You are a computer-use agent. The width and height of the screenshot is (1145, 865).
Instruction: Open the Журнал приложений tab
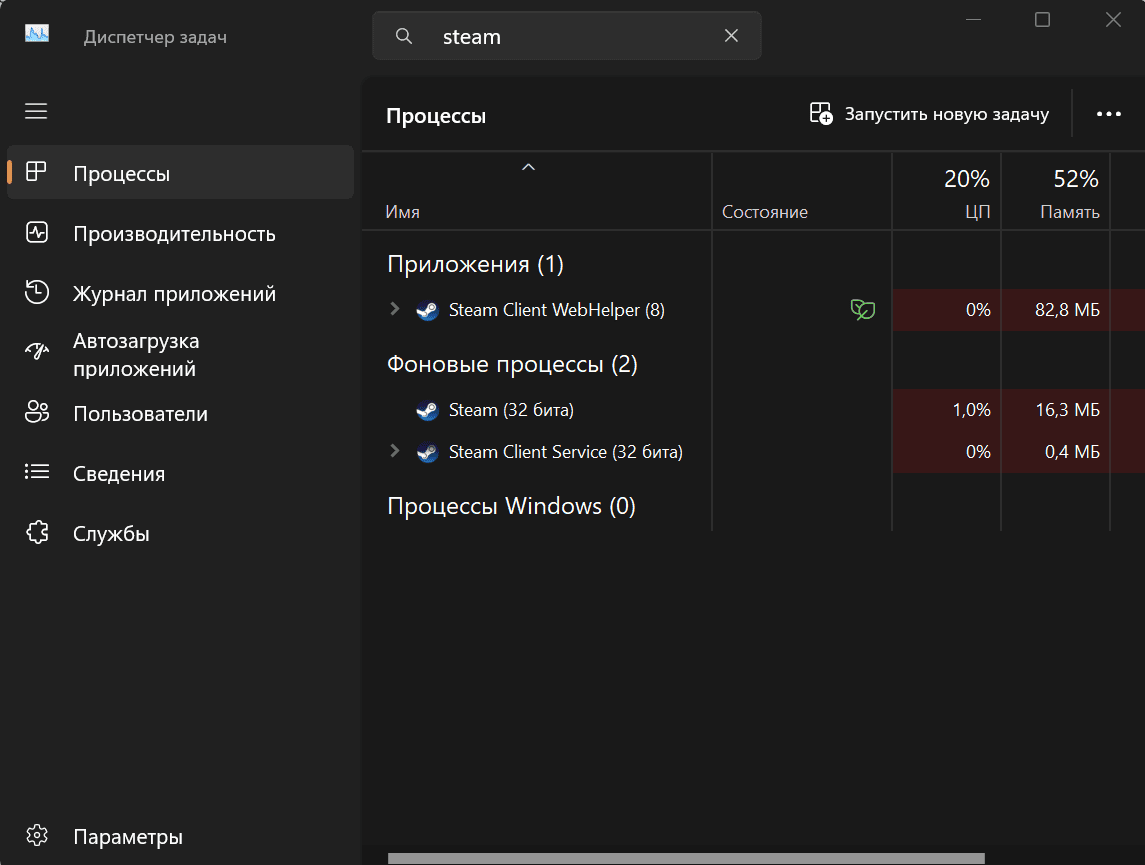pyautogui.click(x=180, y=293)
